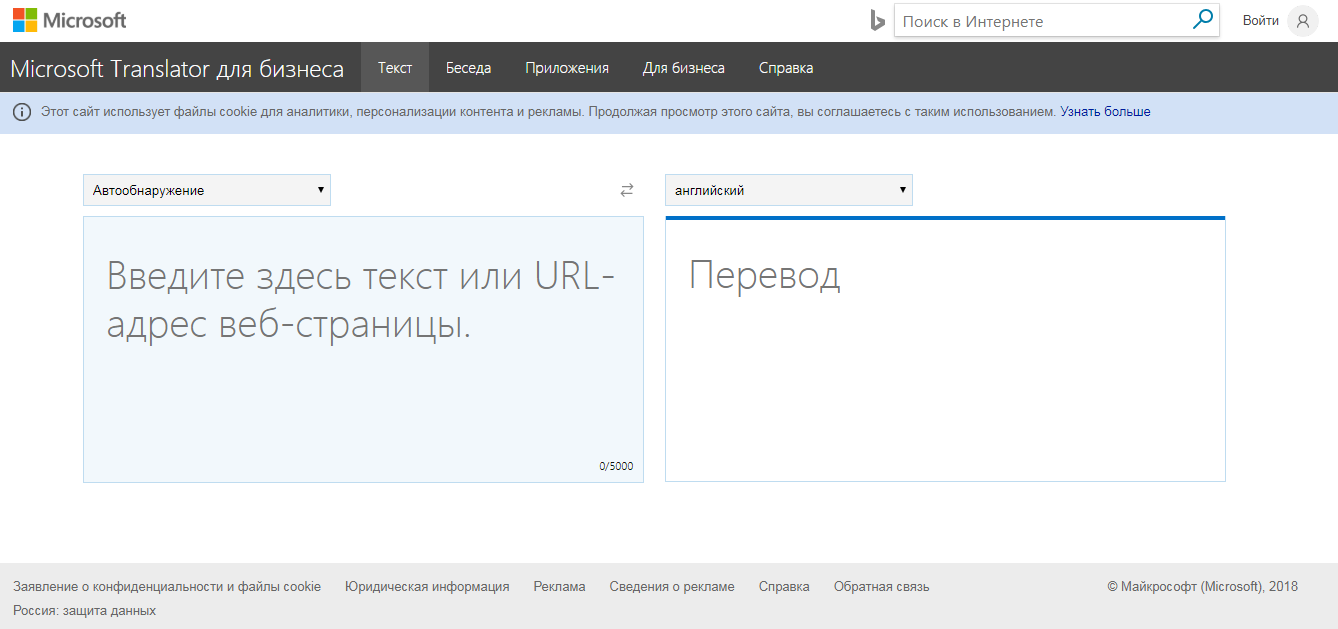Click the info icon in the cookie banner
The width and height of the screenshot is (1338, 629).
click(21, 111)
